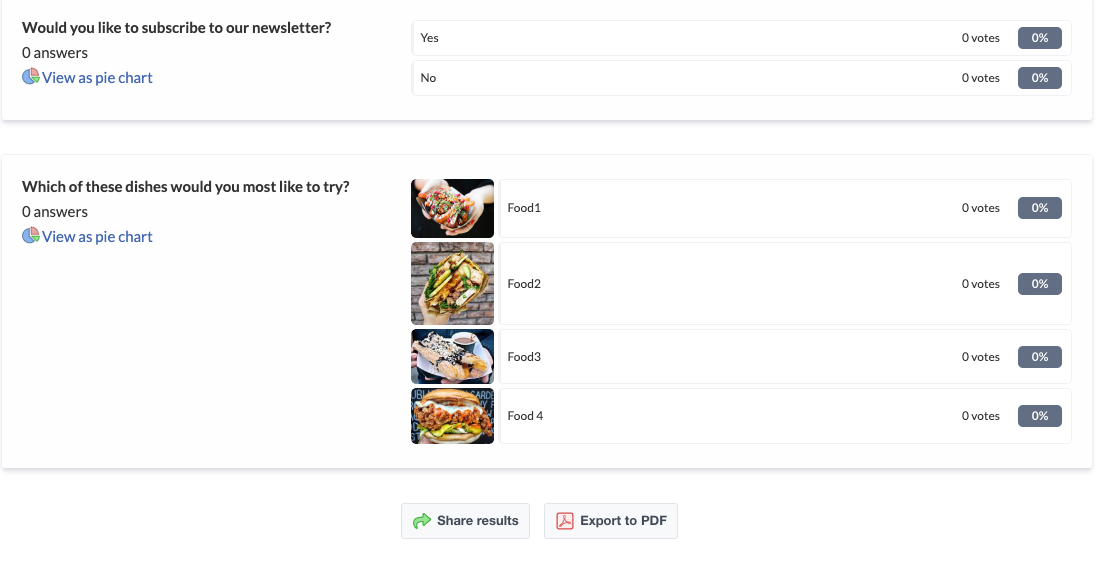Click pie chart icon under dishes question
Viewport: 1117px width, 568px height.
click(x=31, y=236)
